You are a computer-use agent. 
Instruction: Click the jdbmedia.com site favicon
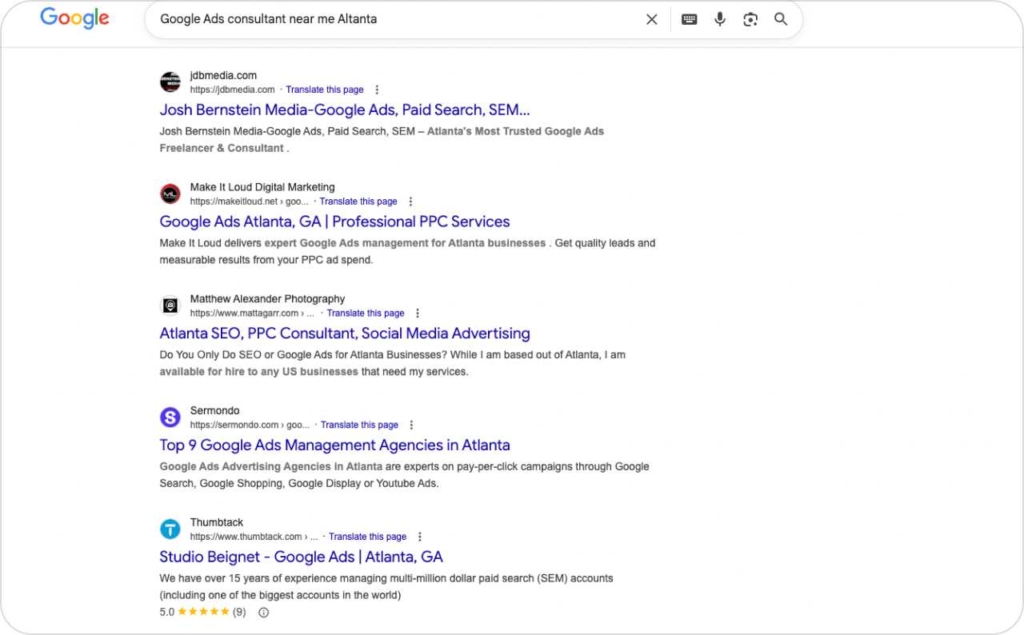tap(170, 81)
